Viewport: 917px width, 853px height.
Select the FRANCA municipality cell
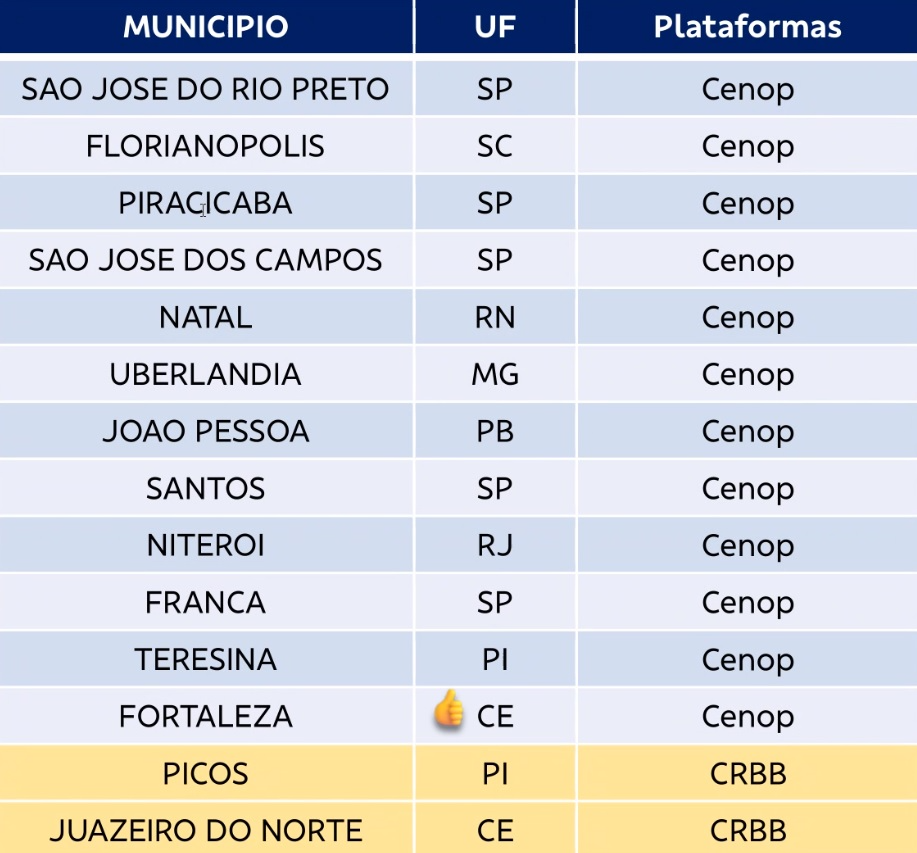pos(206,602)
